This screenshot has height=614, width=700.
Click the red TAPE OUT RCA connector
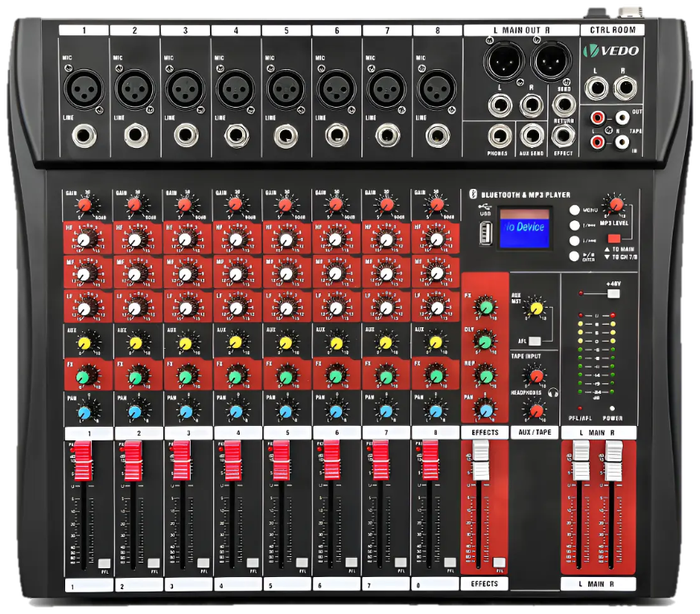(x=597, y=118)
